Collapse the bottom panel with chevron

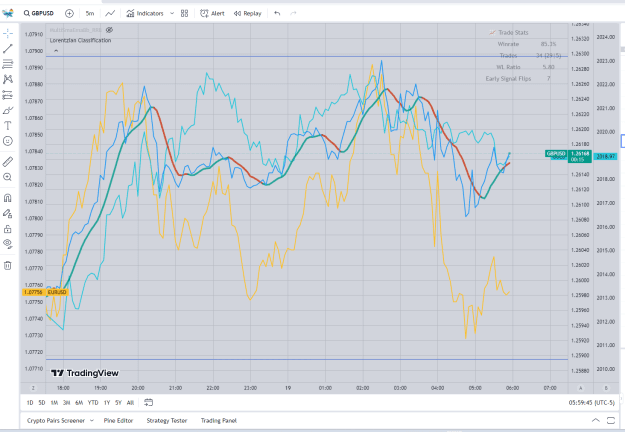pos(596,420)
